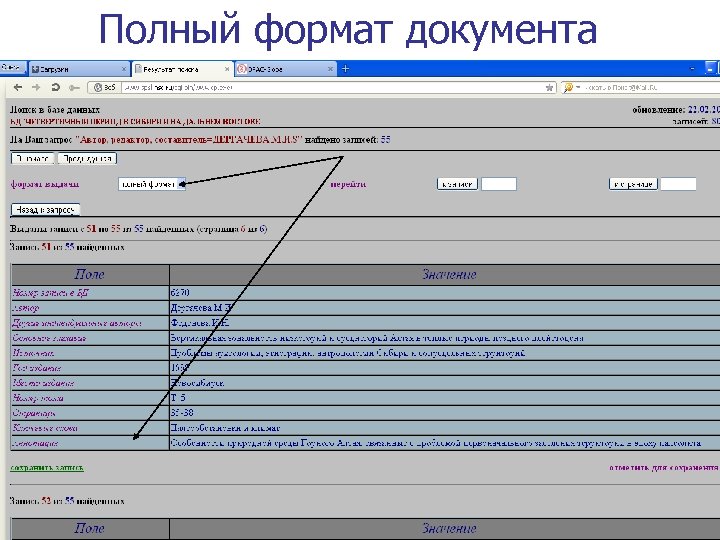Click the 'перейти' label

tap(349, 184)
